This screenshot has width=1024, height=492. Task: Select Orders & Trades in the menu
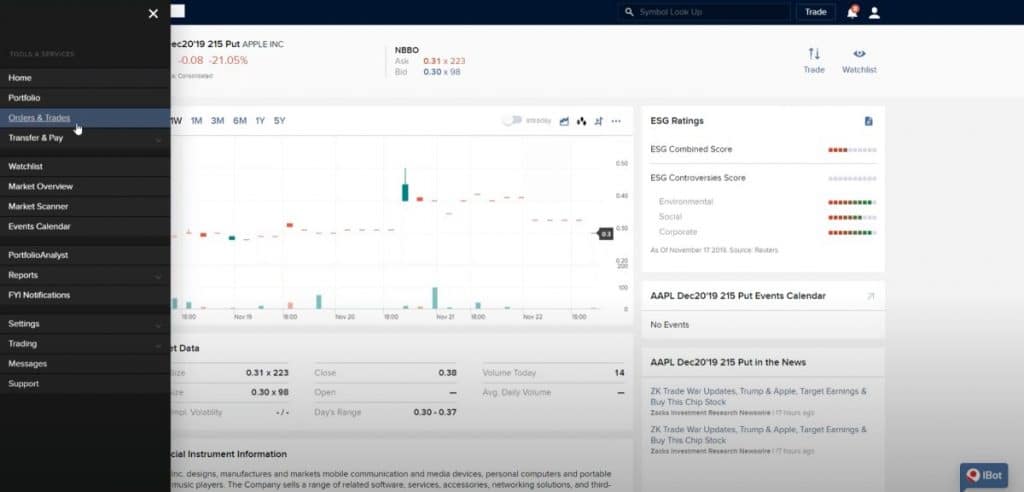[x=85, y=118]
